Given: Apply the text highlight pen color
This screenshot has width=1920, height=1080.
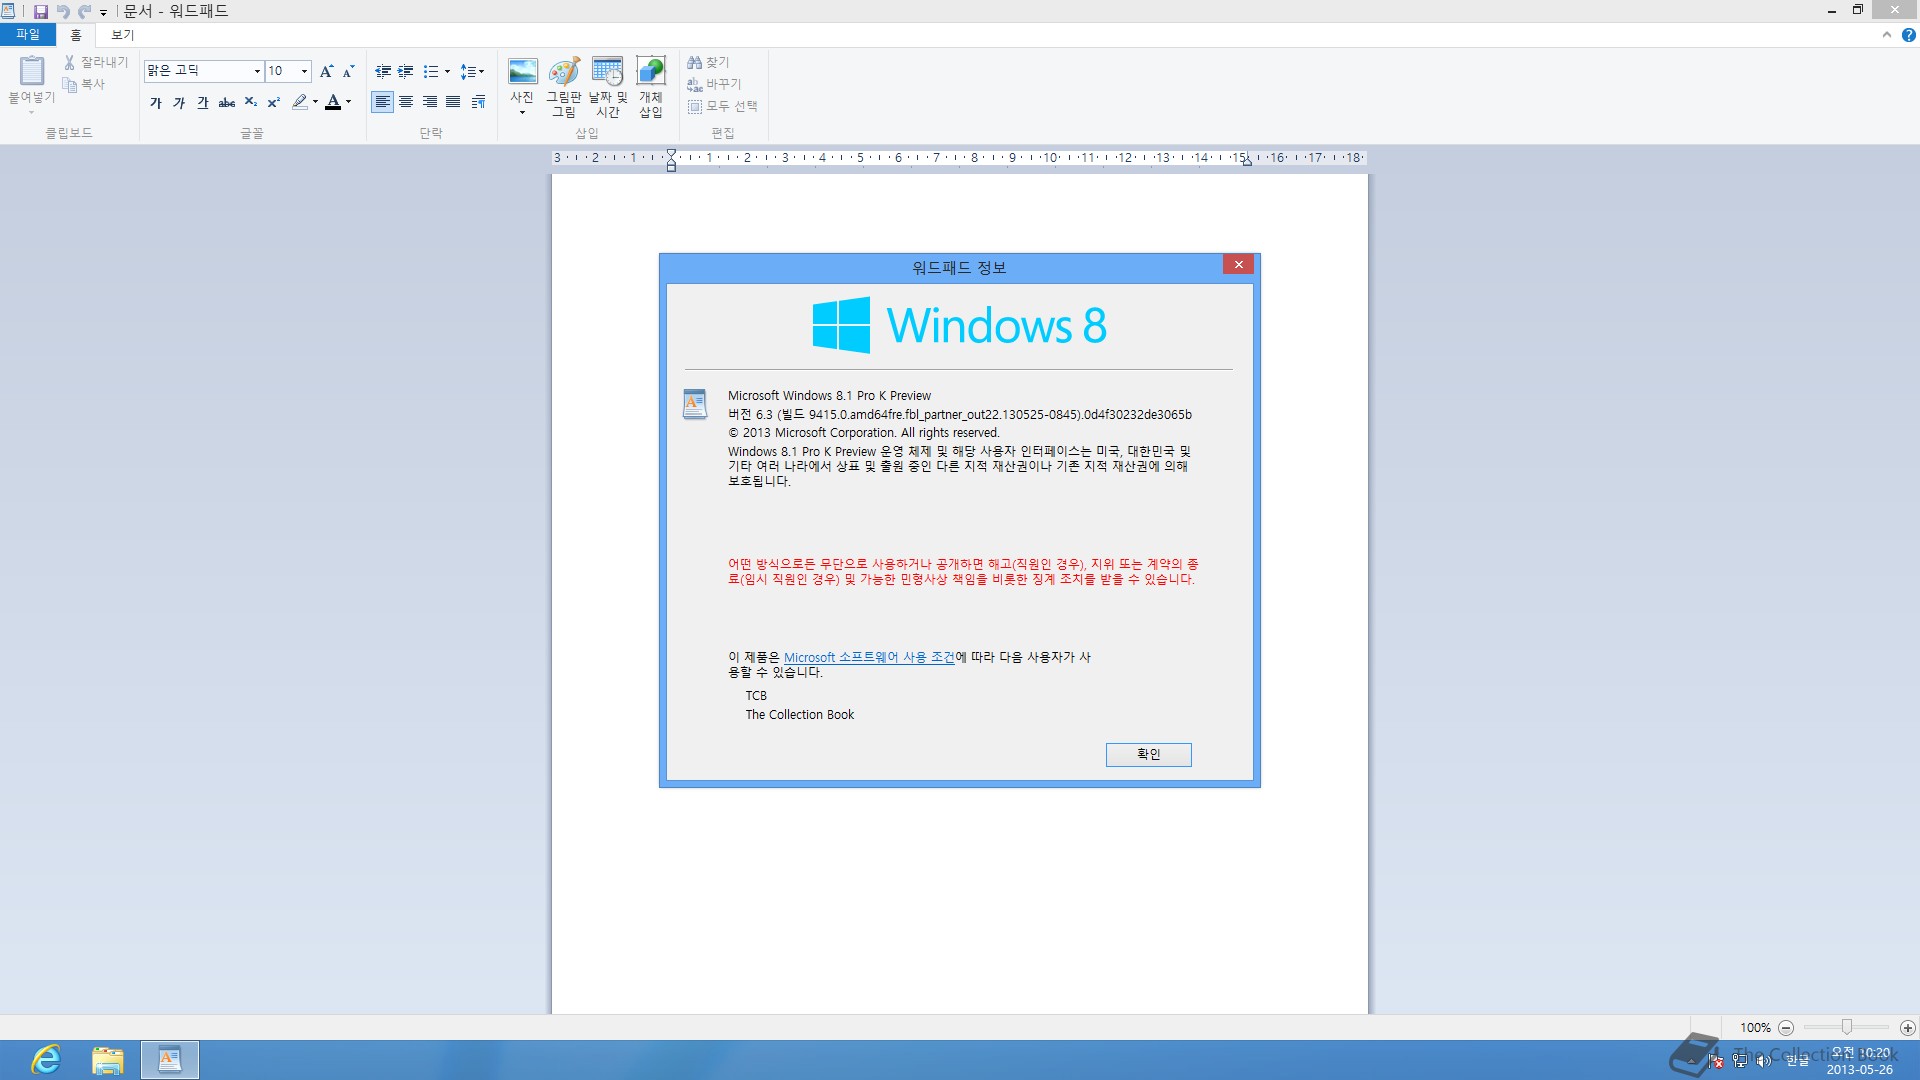Looking at the screenshot, I should [x=299, y=102].
